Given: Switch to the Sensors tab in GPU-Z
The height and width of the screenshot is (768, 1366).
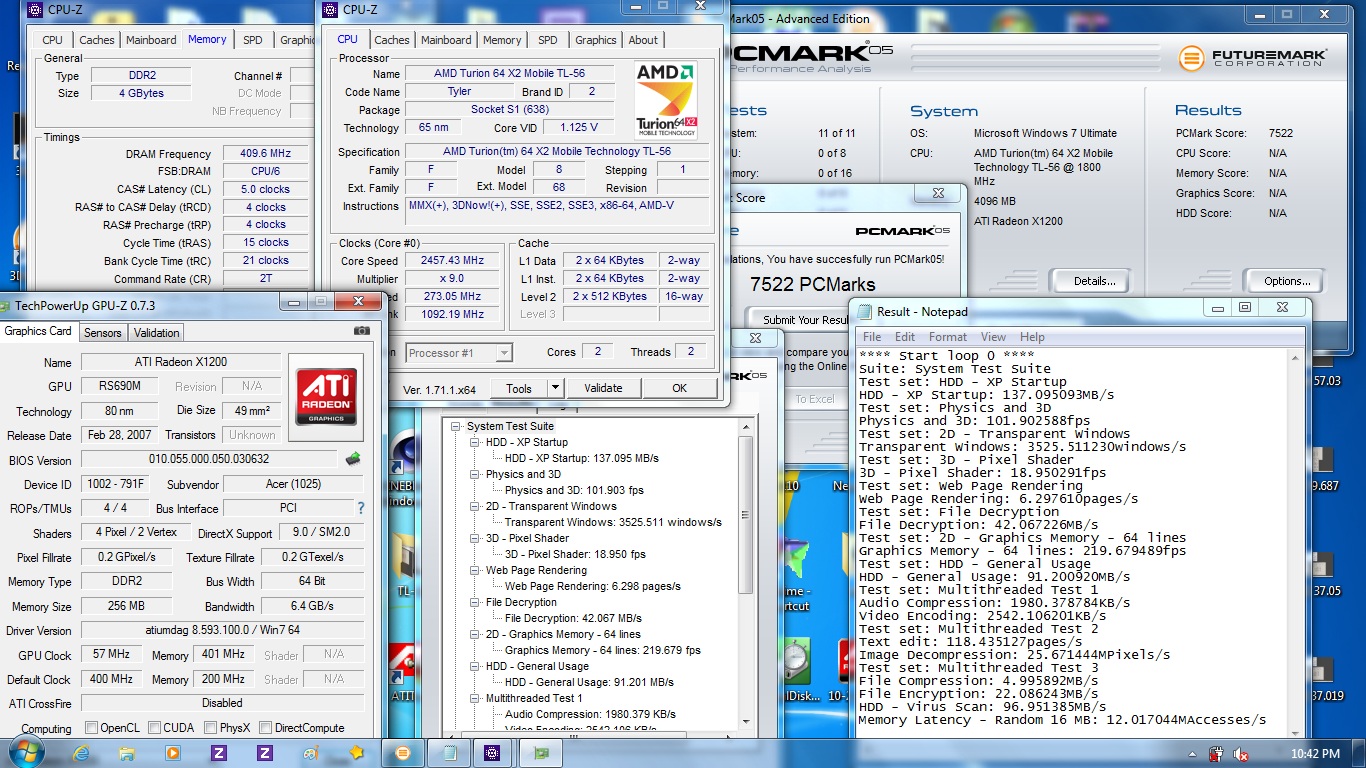Looking at the screenshot, I should click(103, 333).
